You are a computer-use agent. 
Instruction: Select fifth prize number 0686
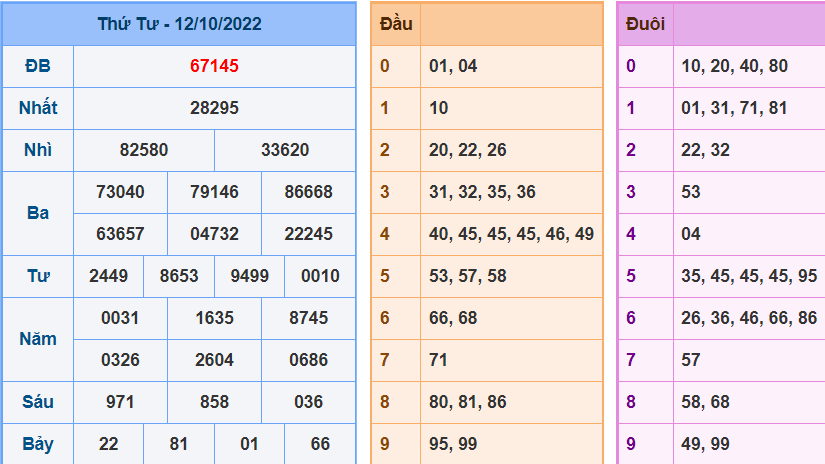tap(308, 360)
